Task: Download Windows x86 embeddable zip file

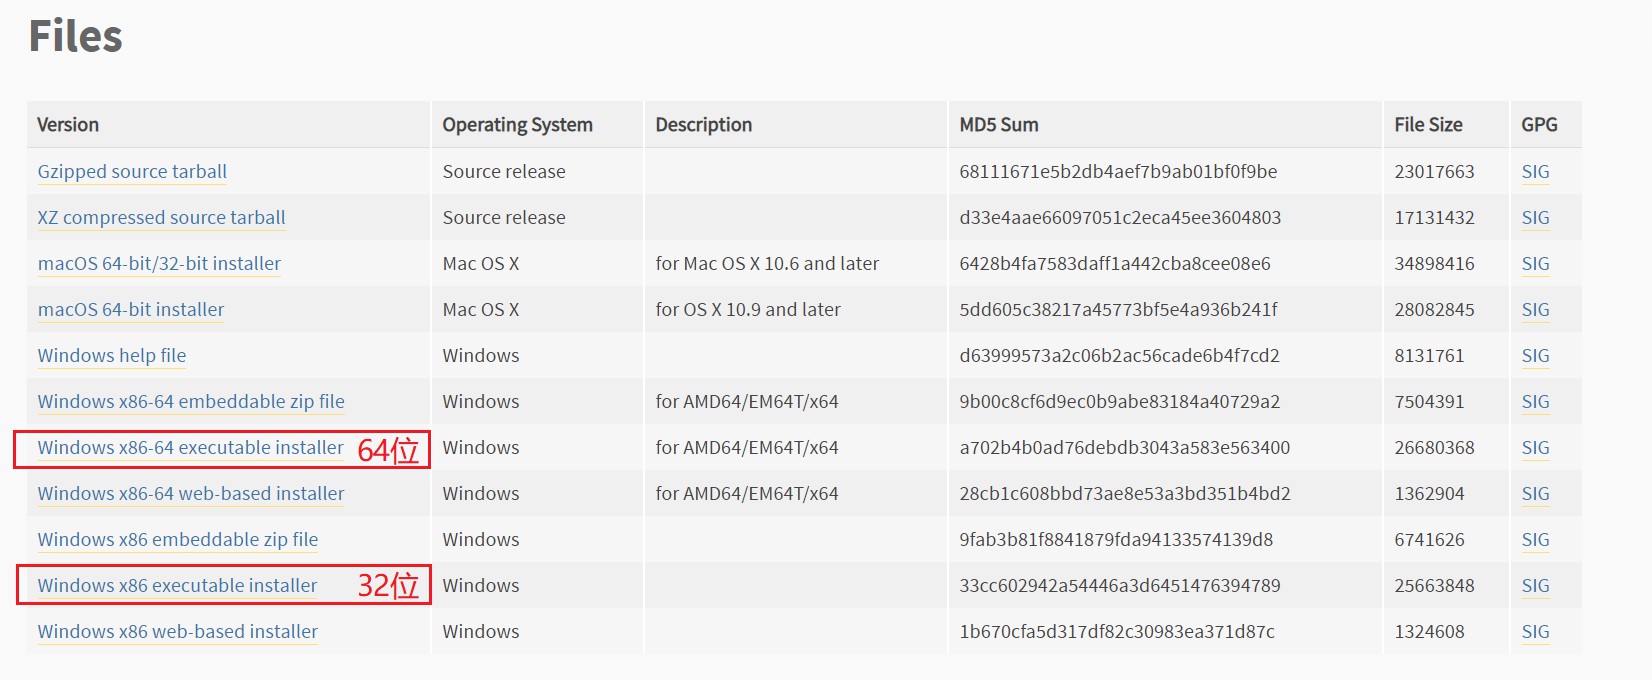Action: point(178,540)
